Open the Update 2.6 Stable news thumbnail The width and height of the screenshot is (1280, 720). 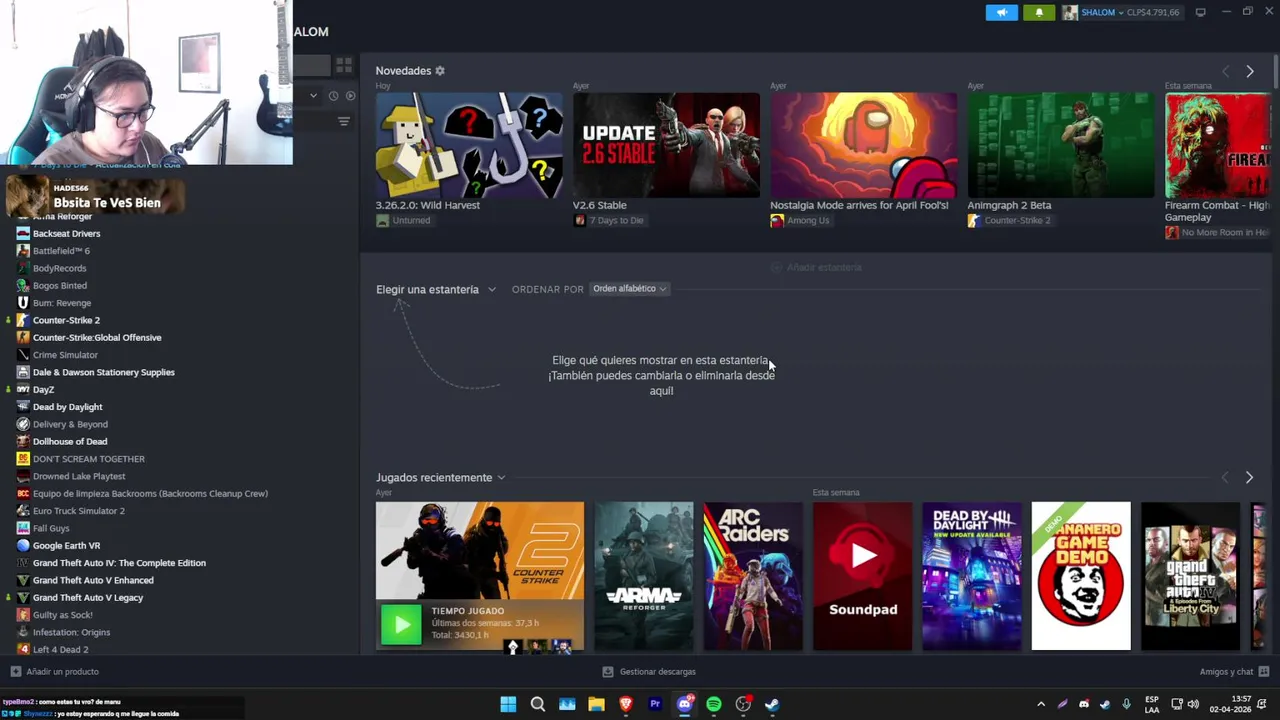point(666,145)
